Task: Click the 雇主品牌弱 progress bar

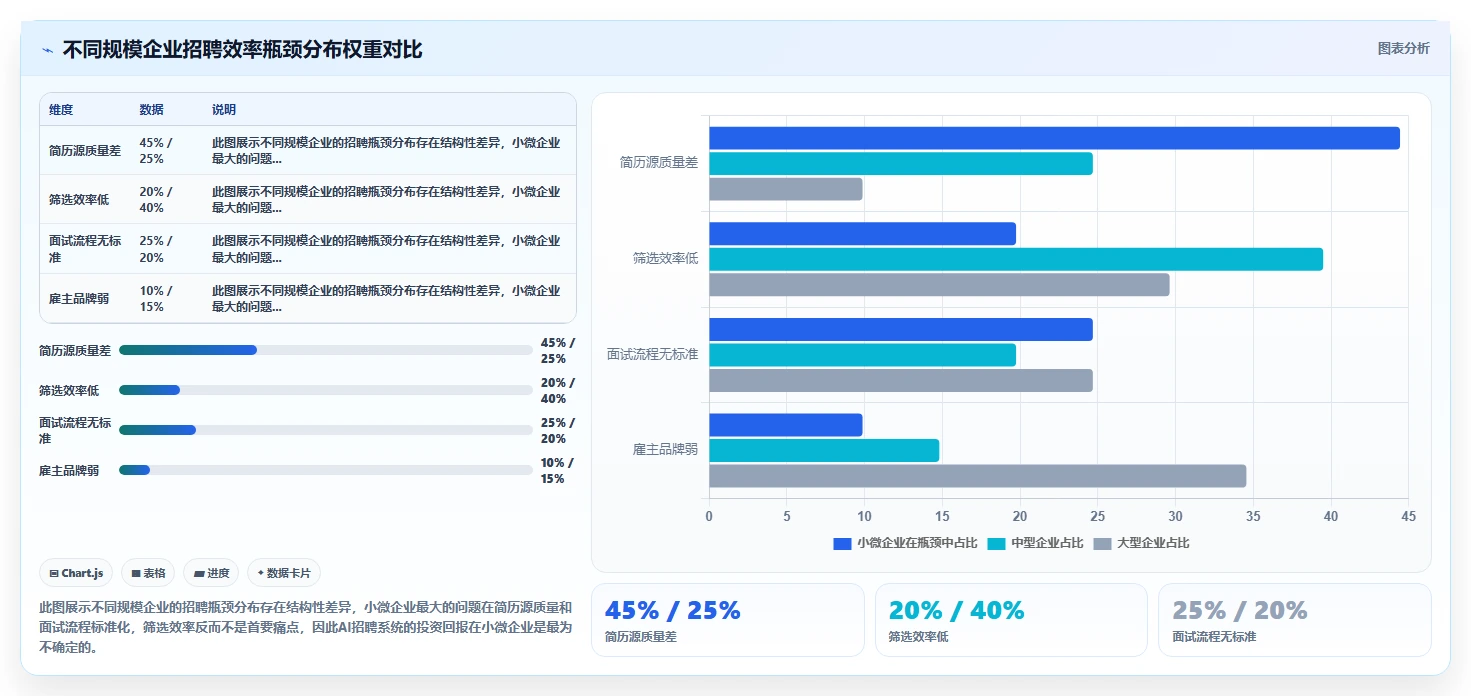Action: pos(325,470)
